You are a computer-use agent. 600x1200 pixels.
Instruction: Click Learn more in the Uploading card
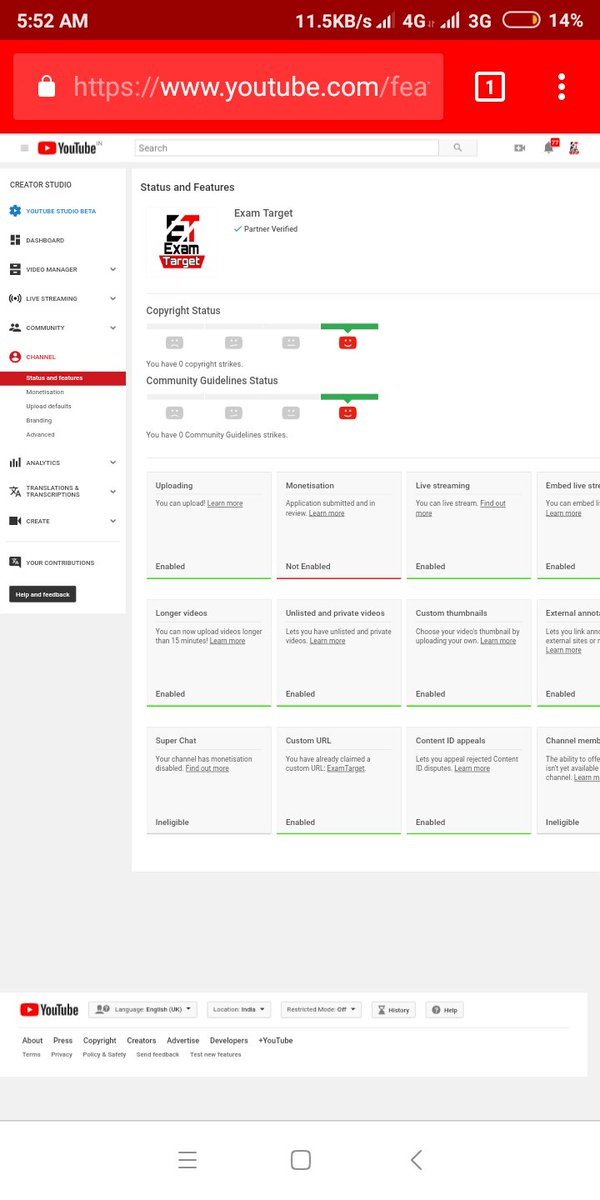(225, 503)
